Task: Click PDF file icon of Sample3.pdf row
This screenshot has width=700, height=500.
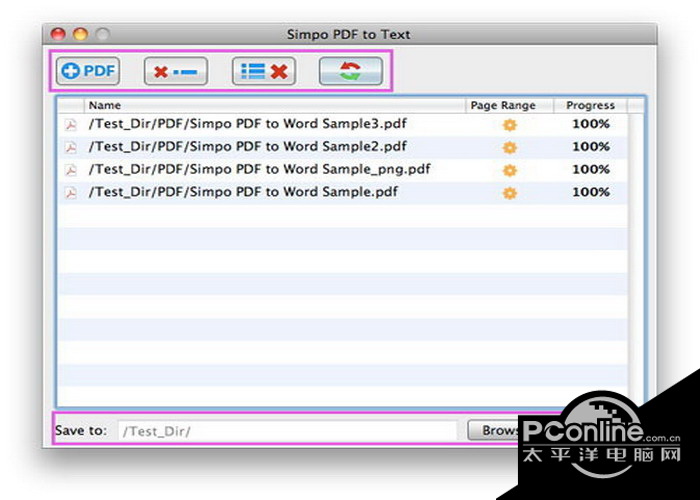Action: [x=71, y=125]
